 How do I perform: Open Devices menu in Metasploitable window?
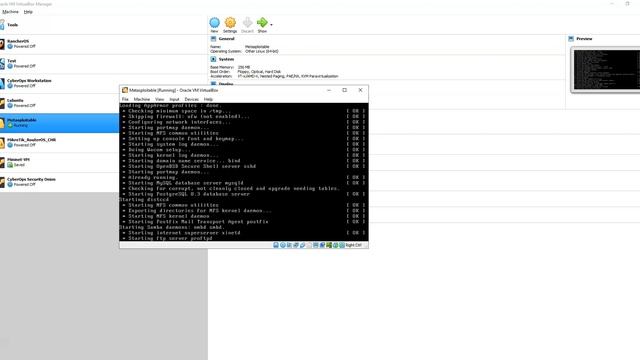coord(191,99)
